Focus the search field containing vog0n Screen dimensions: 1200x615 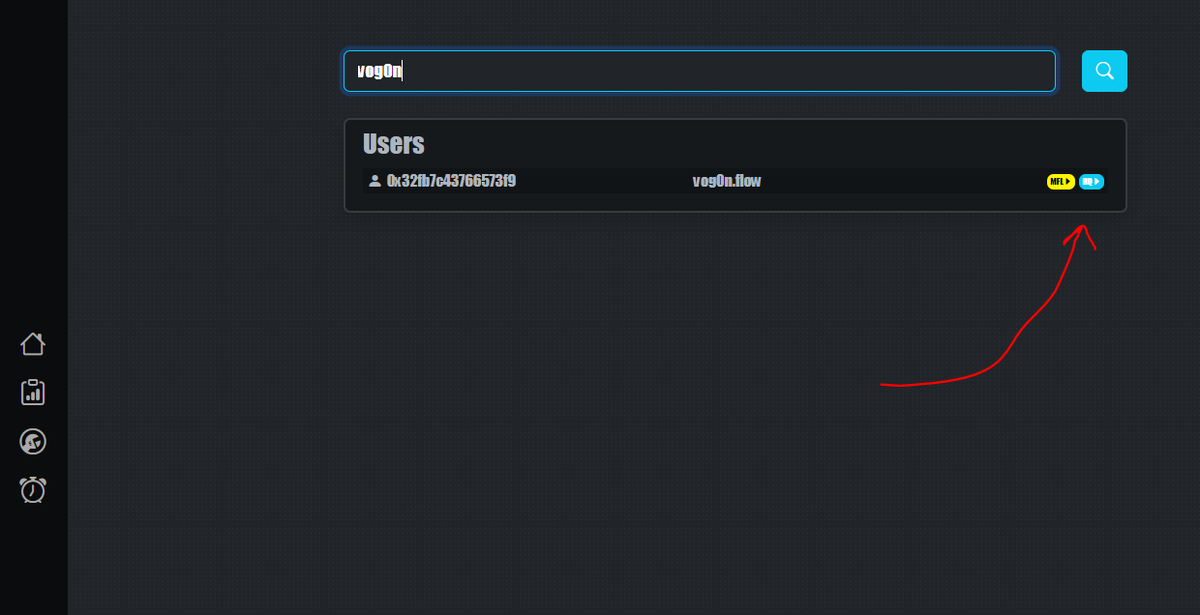coord(700,71)
